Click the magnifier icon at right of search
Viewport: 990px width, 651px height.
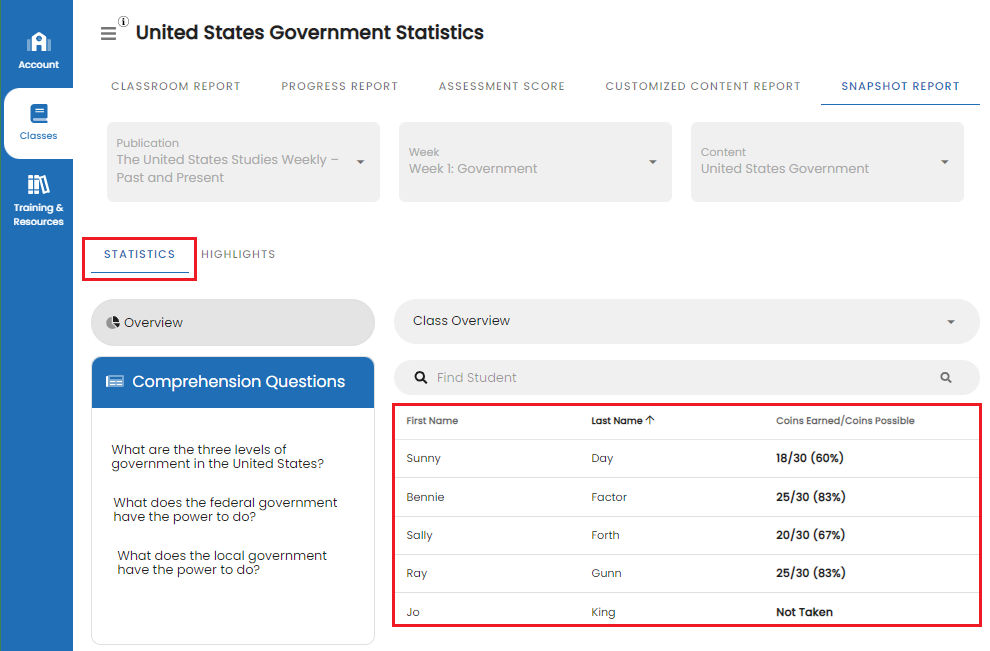pyautogui.click(x=946, y=378)
